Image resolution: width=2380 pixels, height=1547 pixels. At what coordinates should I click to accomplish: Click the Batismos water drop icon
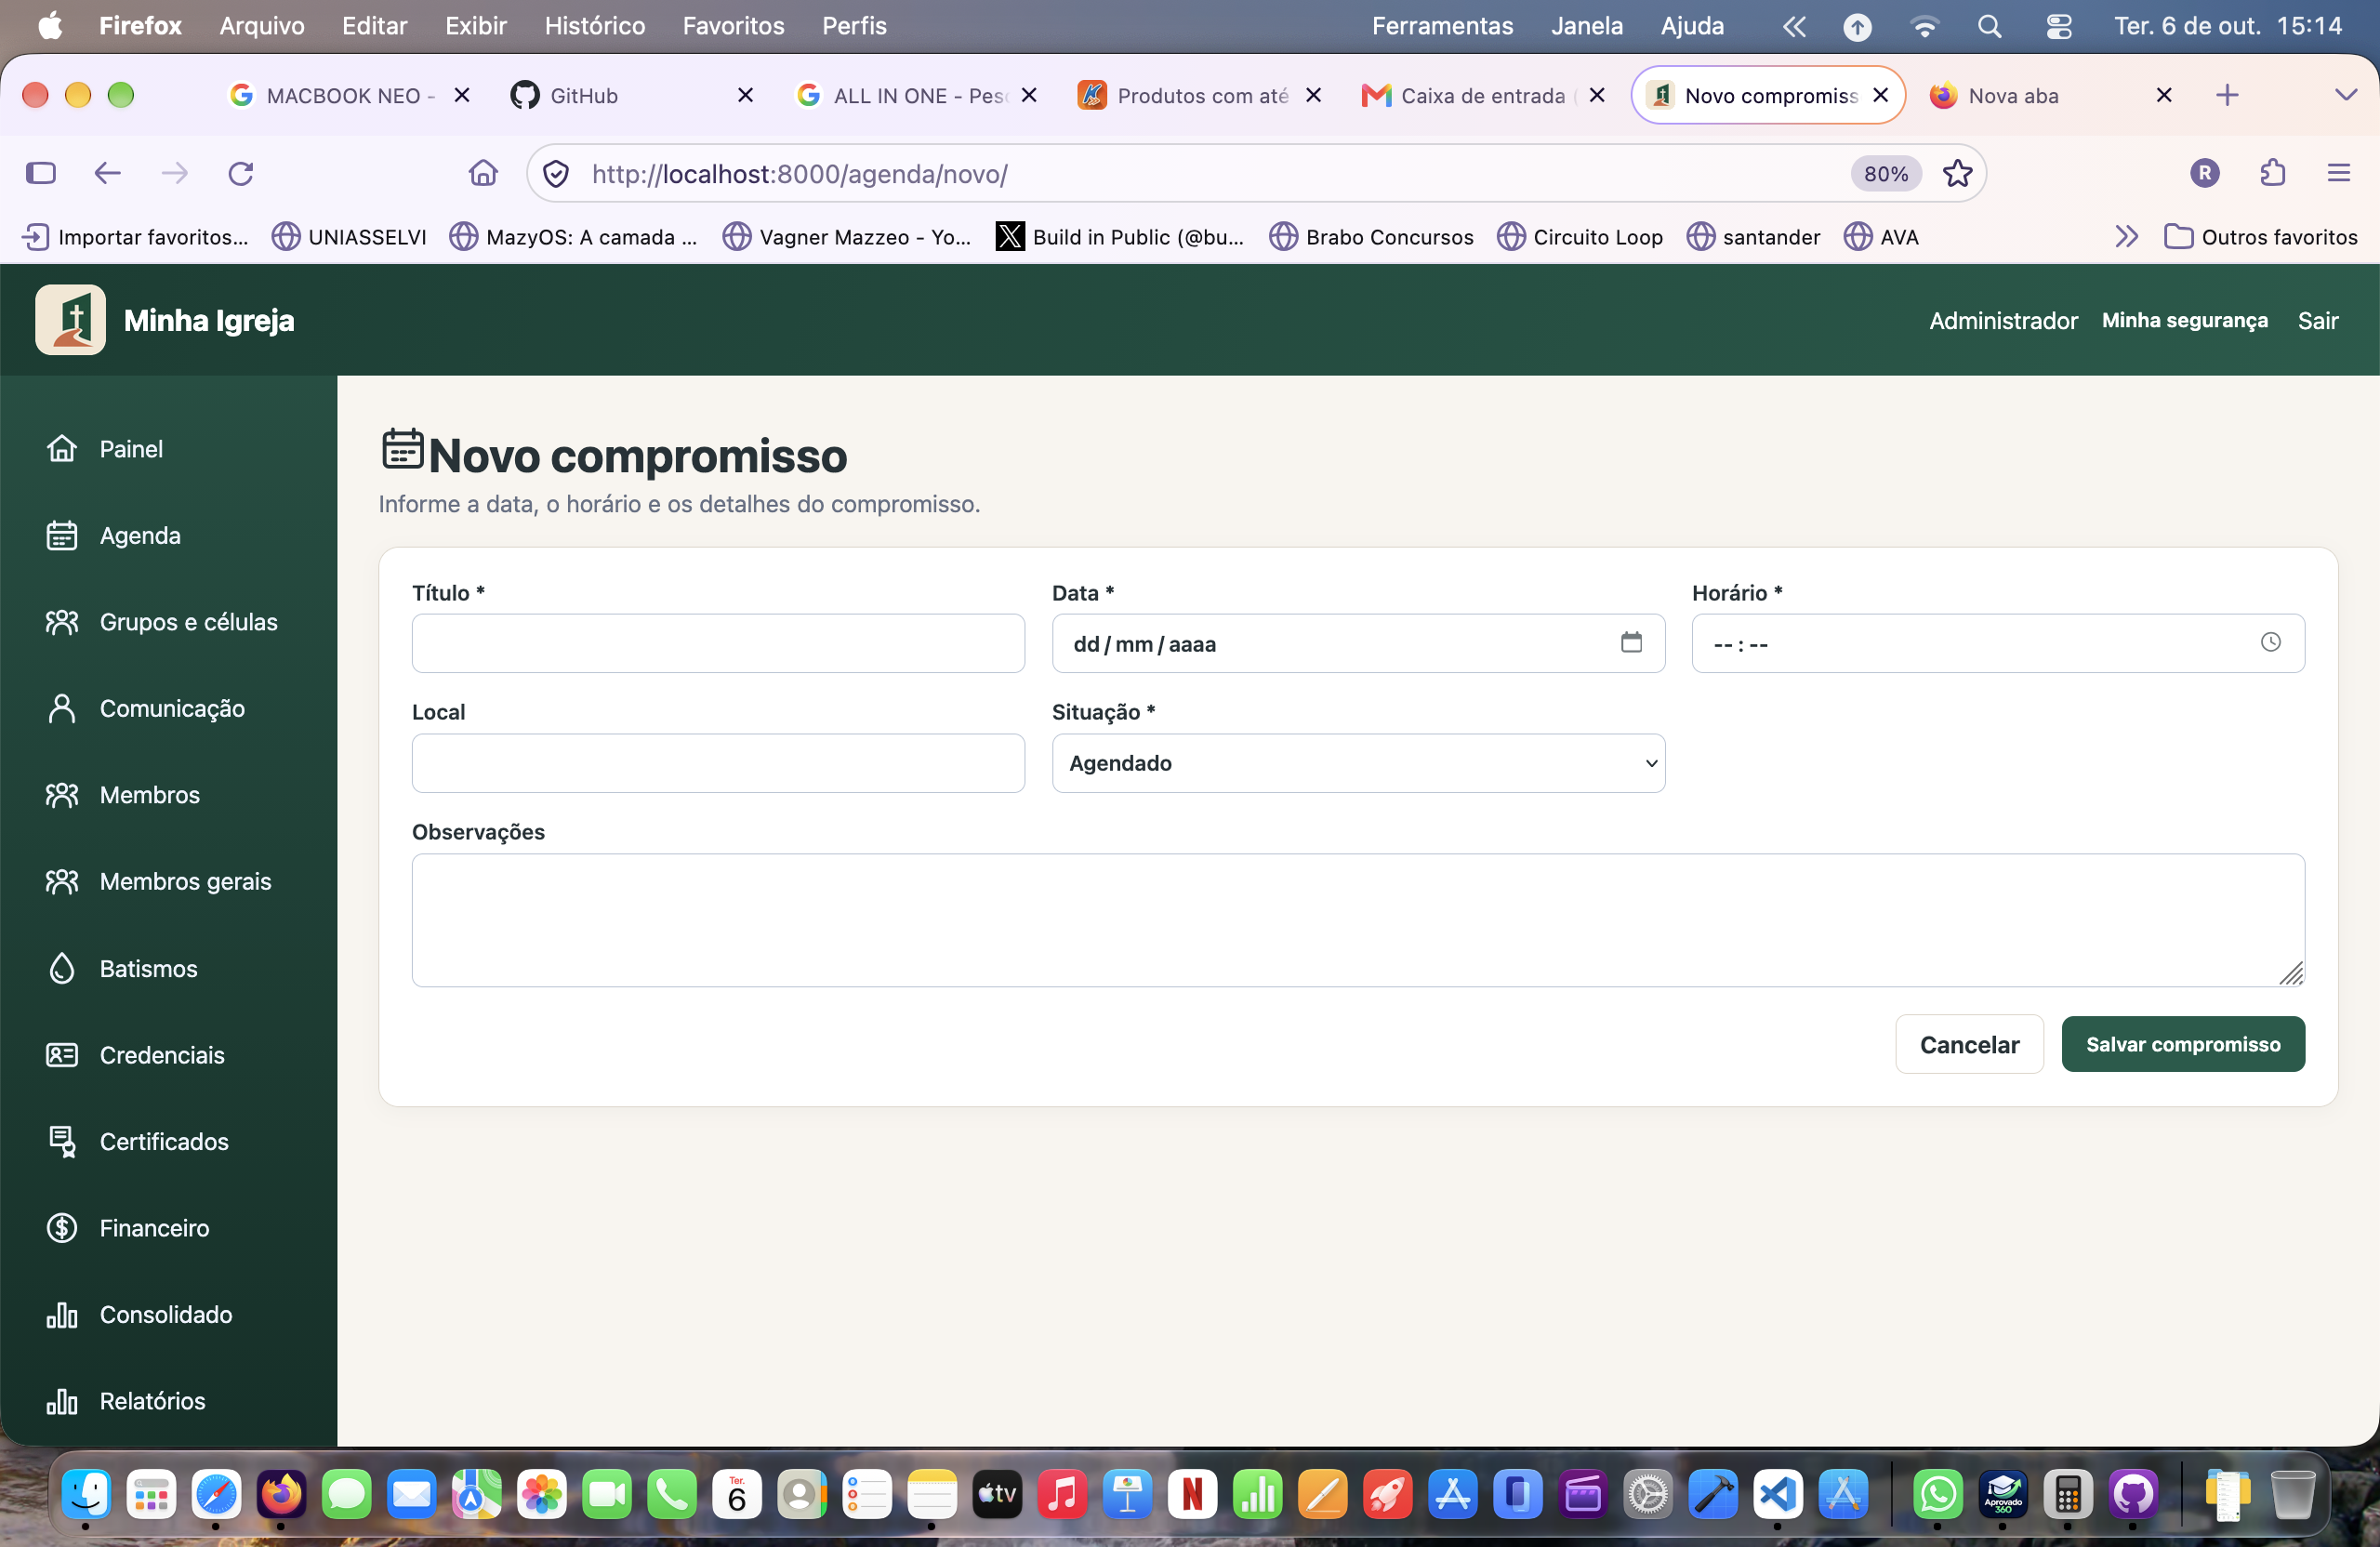pyautogui.click(x=62, y=968)
